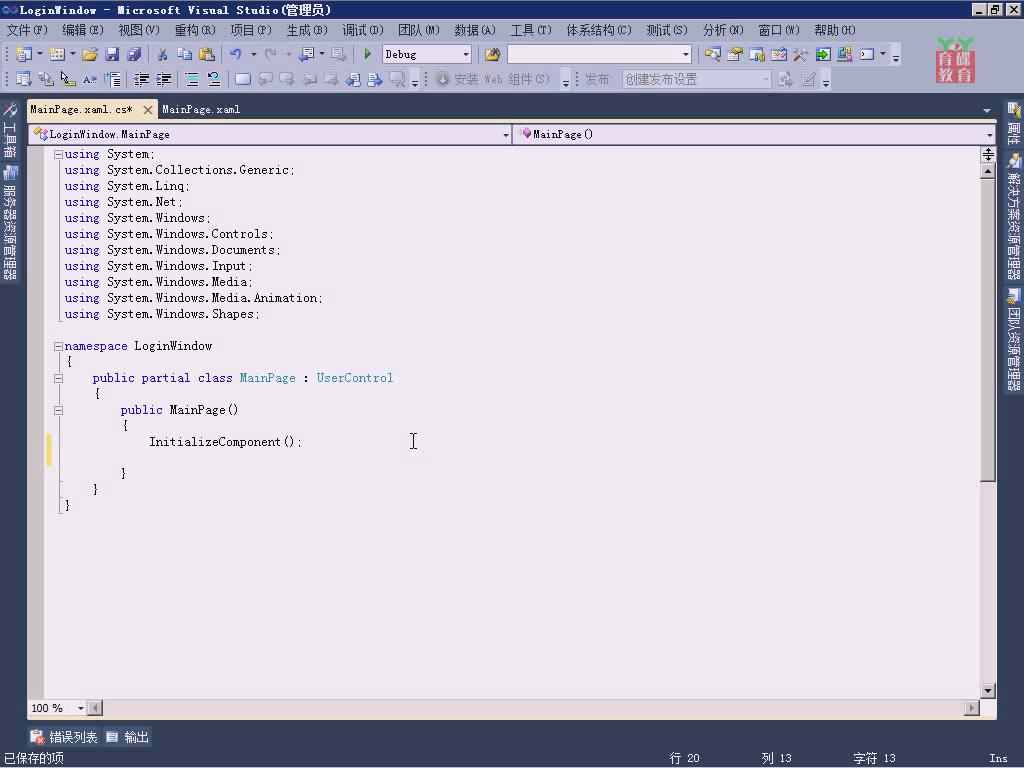Click the vertical scrollbar down arrow
The image size is (1024, 768).
(988, 690)
